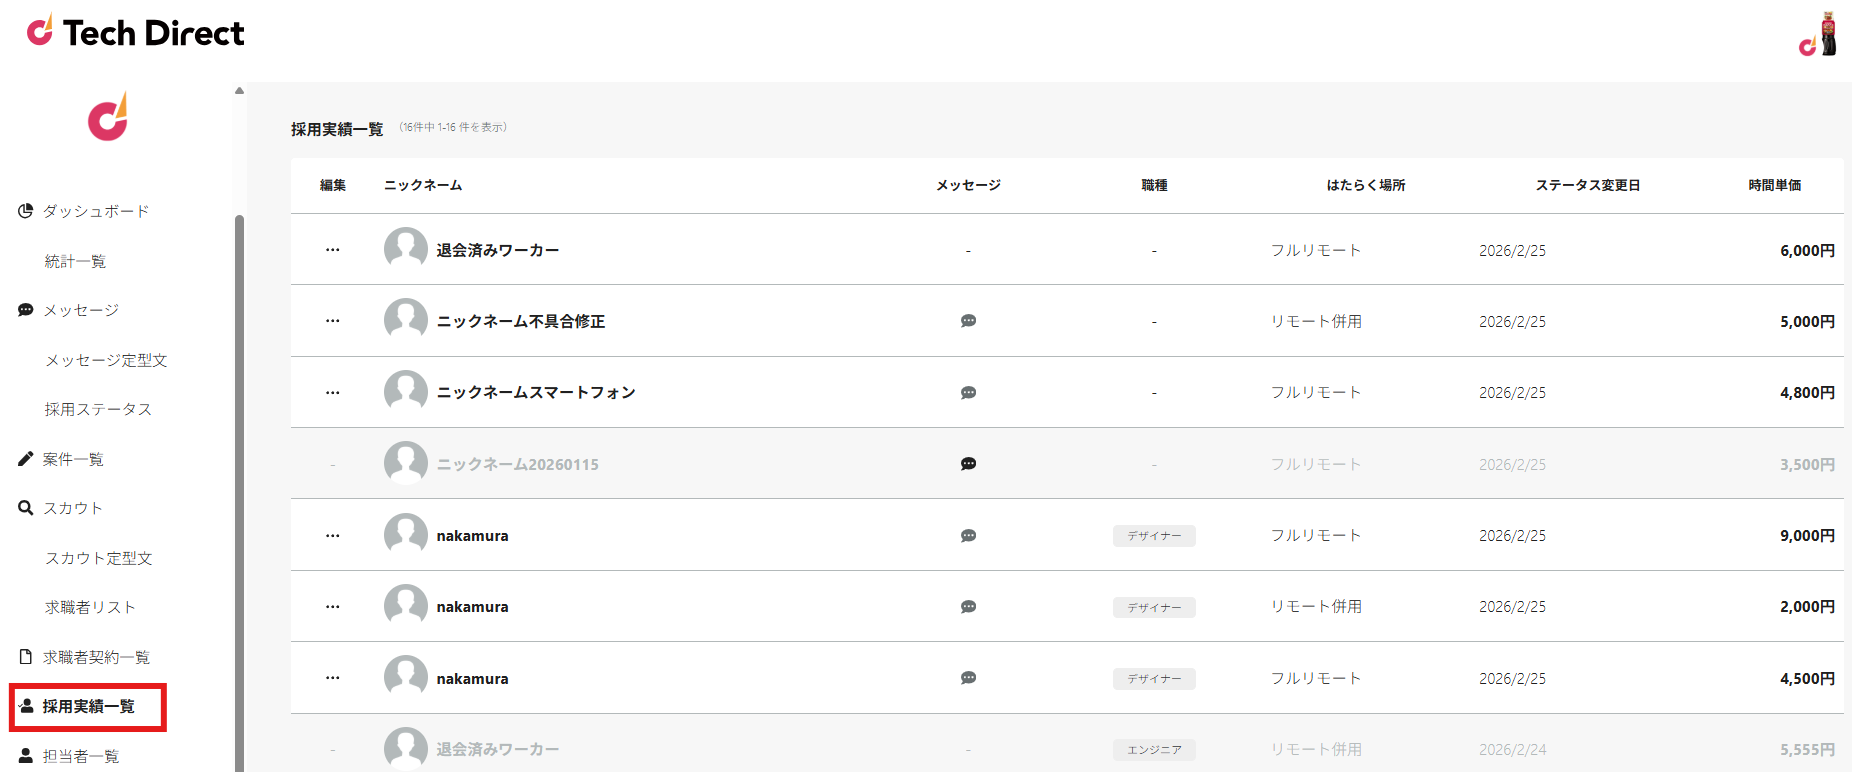The width and height of the screenshot is (1852, 772).
Task: Click the sidebar company logo icon
Action: click(108, 118)
